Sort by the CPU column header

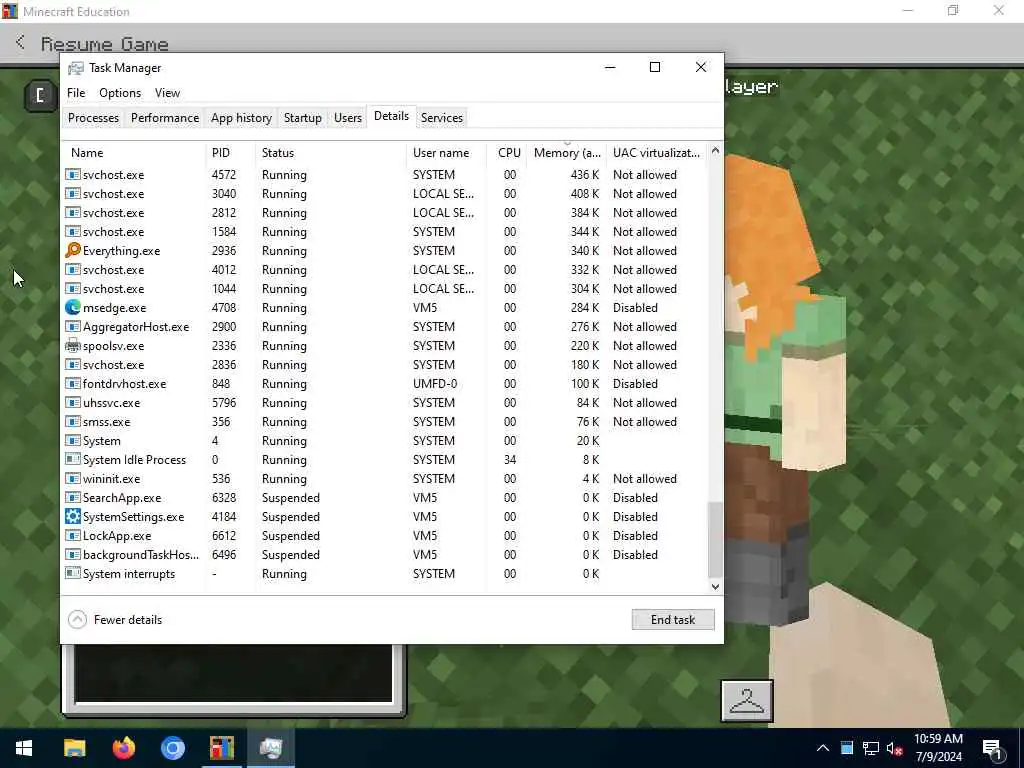(x=507, y=153)
